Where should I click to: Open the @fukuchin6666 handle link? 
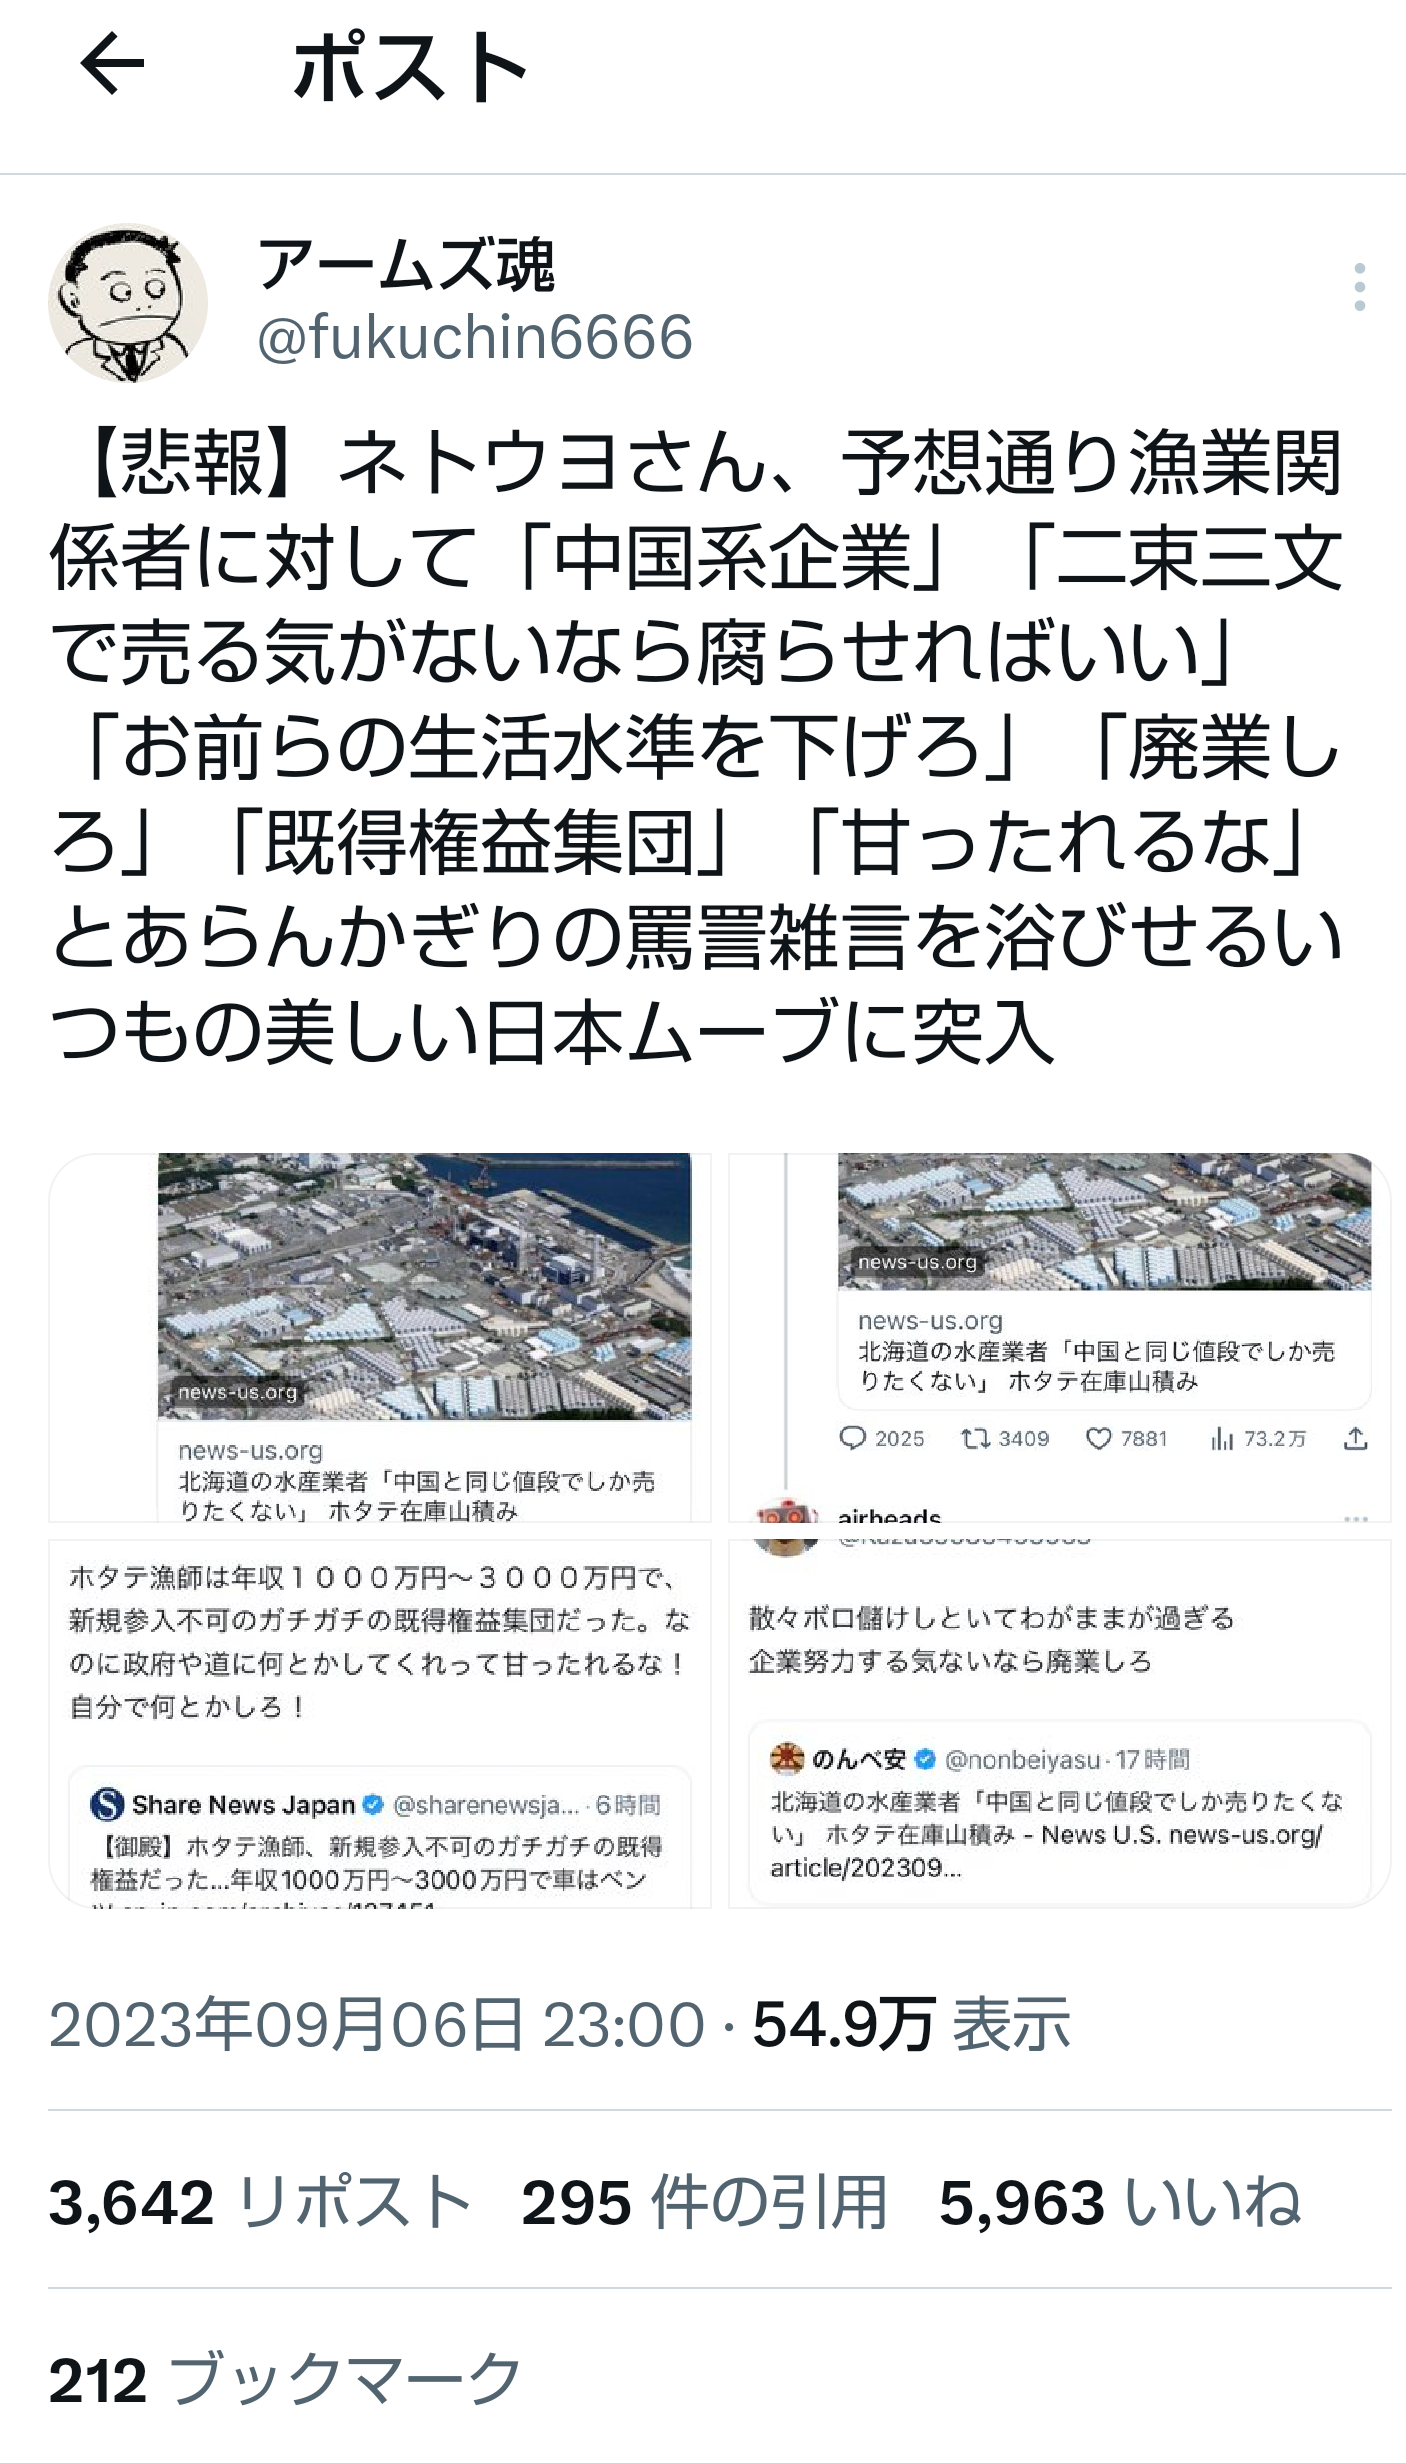pyautogui.click(x=475, y=337)
